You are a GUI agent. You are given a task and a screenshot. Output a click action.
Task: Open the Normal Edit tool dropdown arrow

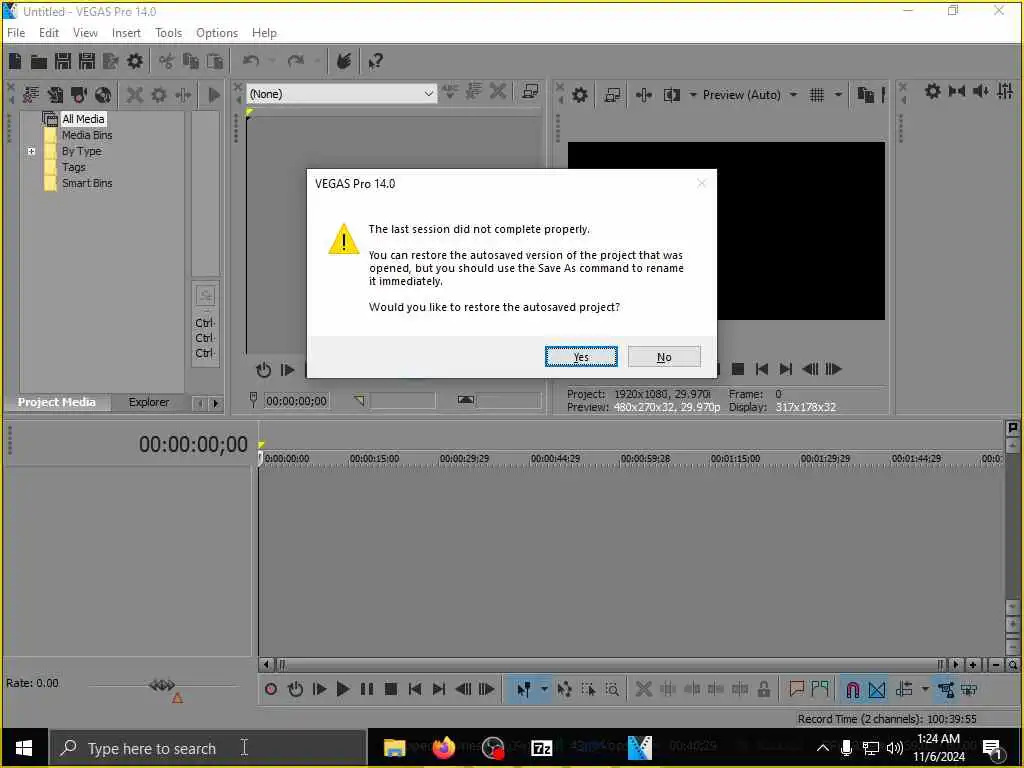point(543,689)
